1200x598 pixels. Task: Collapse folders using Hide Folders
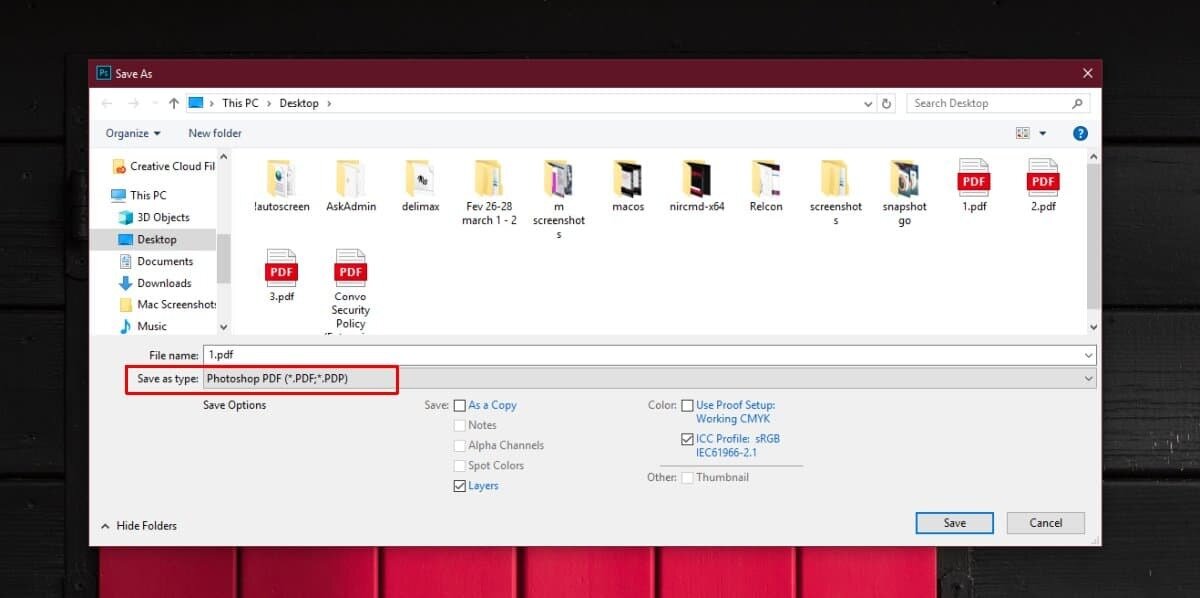(x=139, y=525)
